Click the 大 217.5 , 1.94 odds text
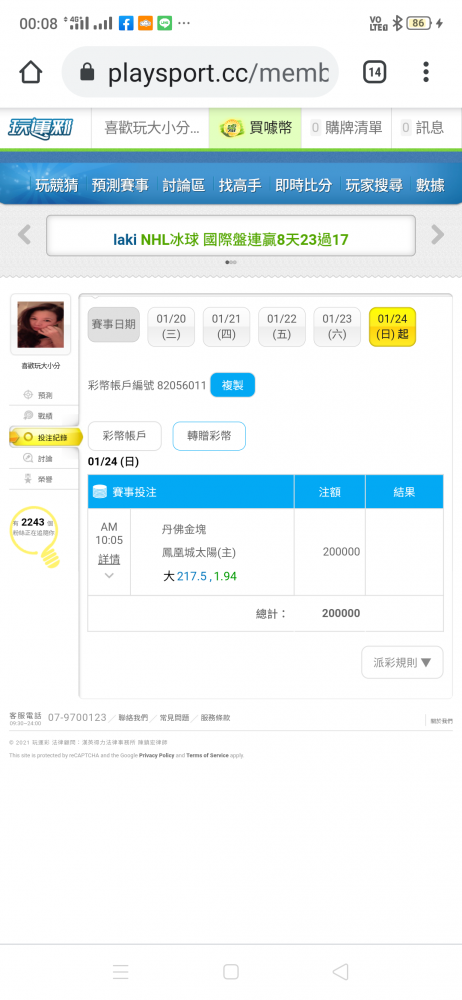The height and width of the screenshot is (1000, 462). (x=200, y=576)
